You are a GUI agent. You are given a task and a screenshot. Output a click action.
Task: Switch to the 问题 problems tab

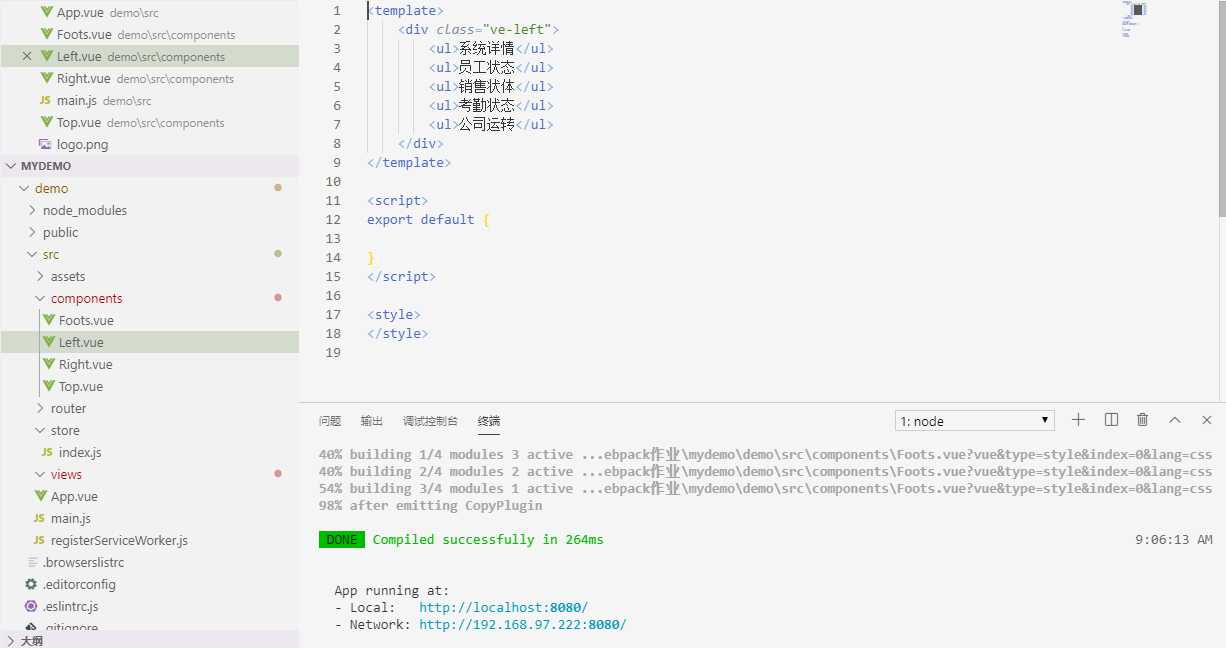[x=330, y=421]
